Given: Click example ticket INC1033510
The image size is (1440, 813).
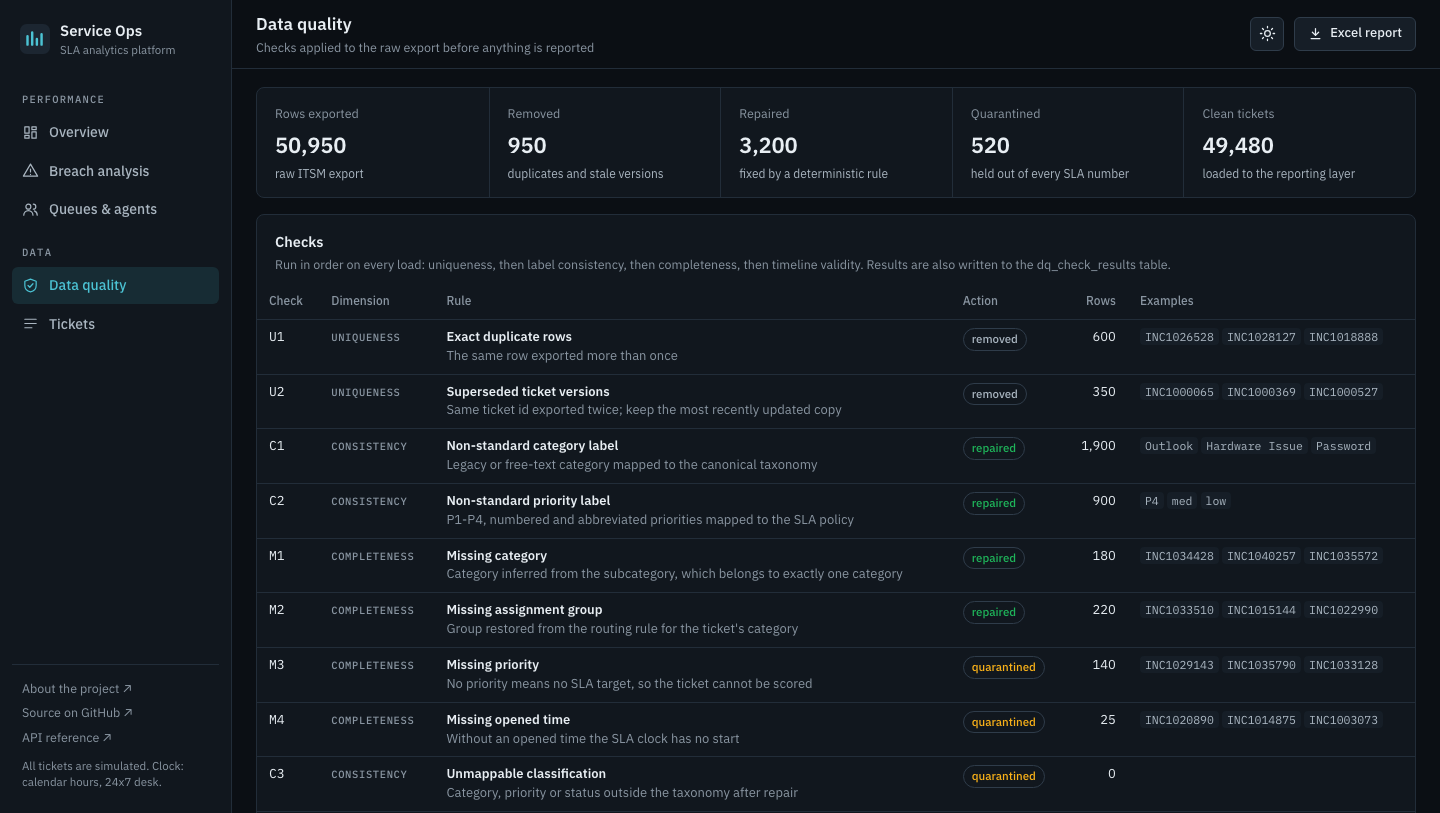Looking at the screenshot, I should pos(1179,610).
